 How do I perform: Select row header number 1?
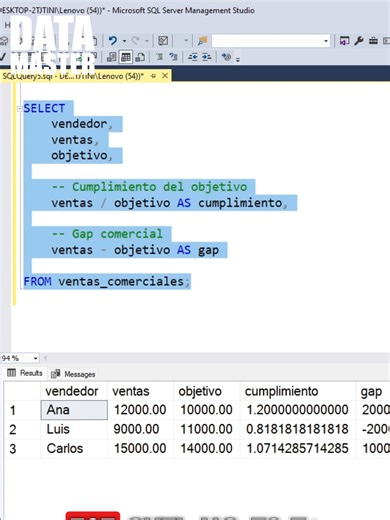click(22, 410)
